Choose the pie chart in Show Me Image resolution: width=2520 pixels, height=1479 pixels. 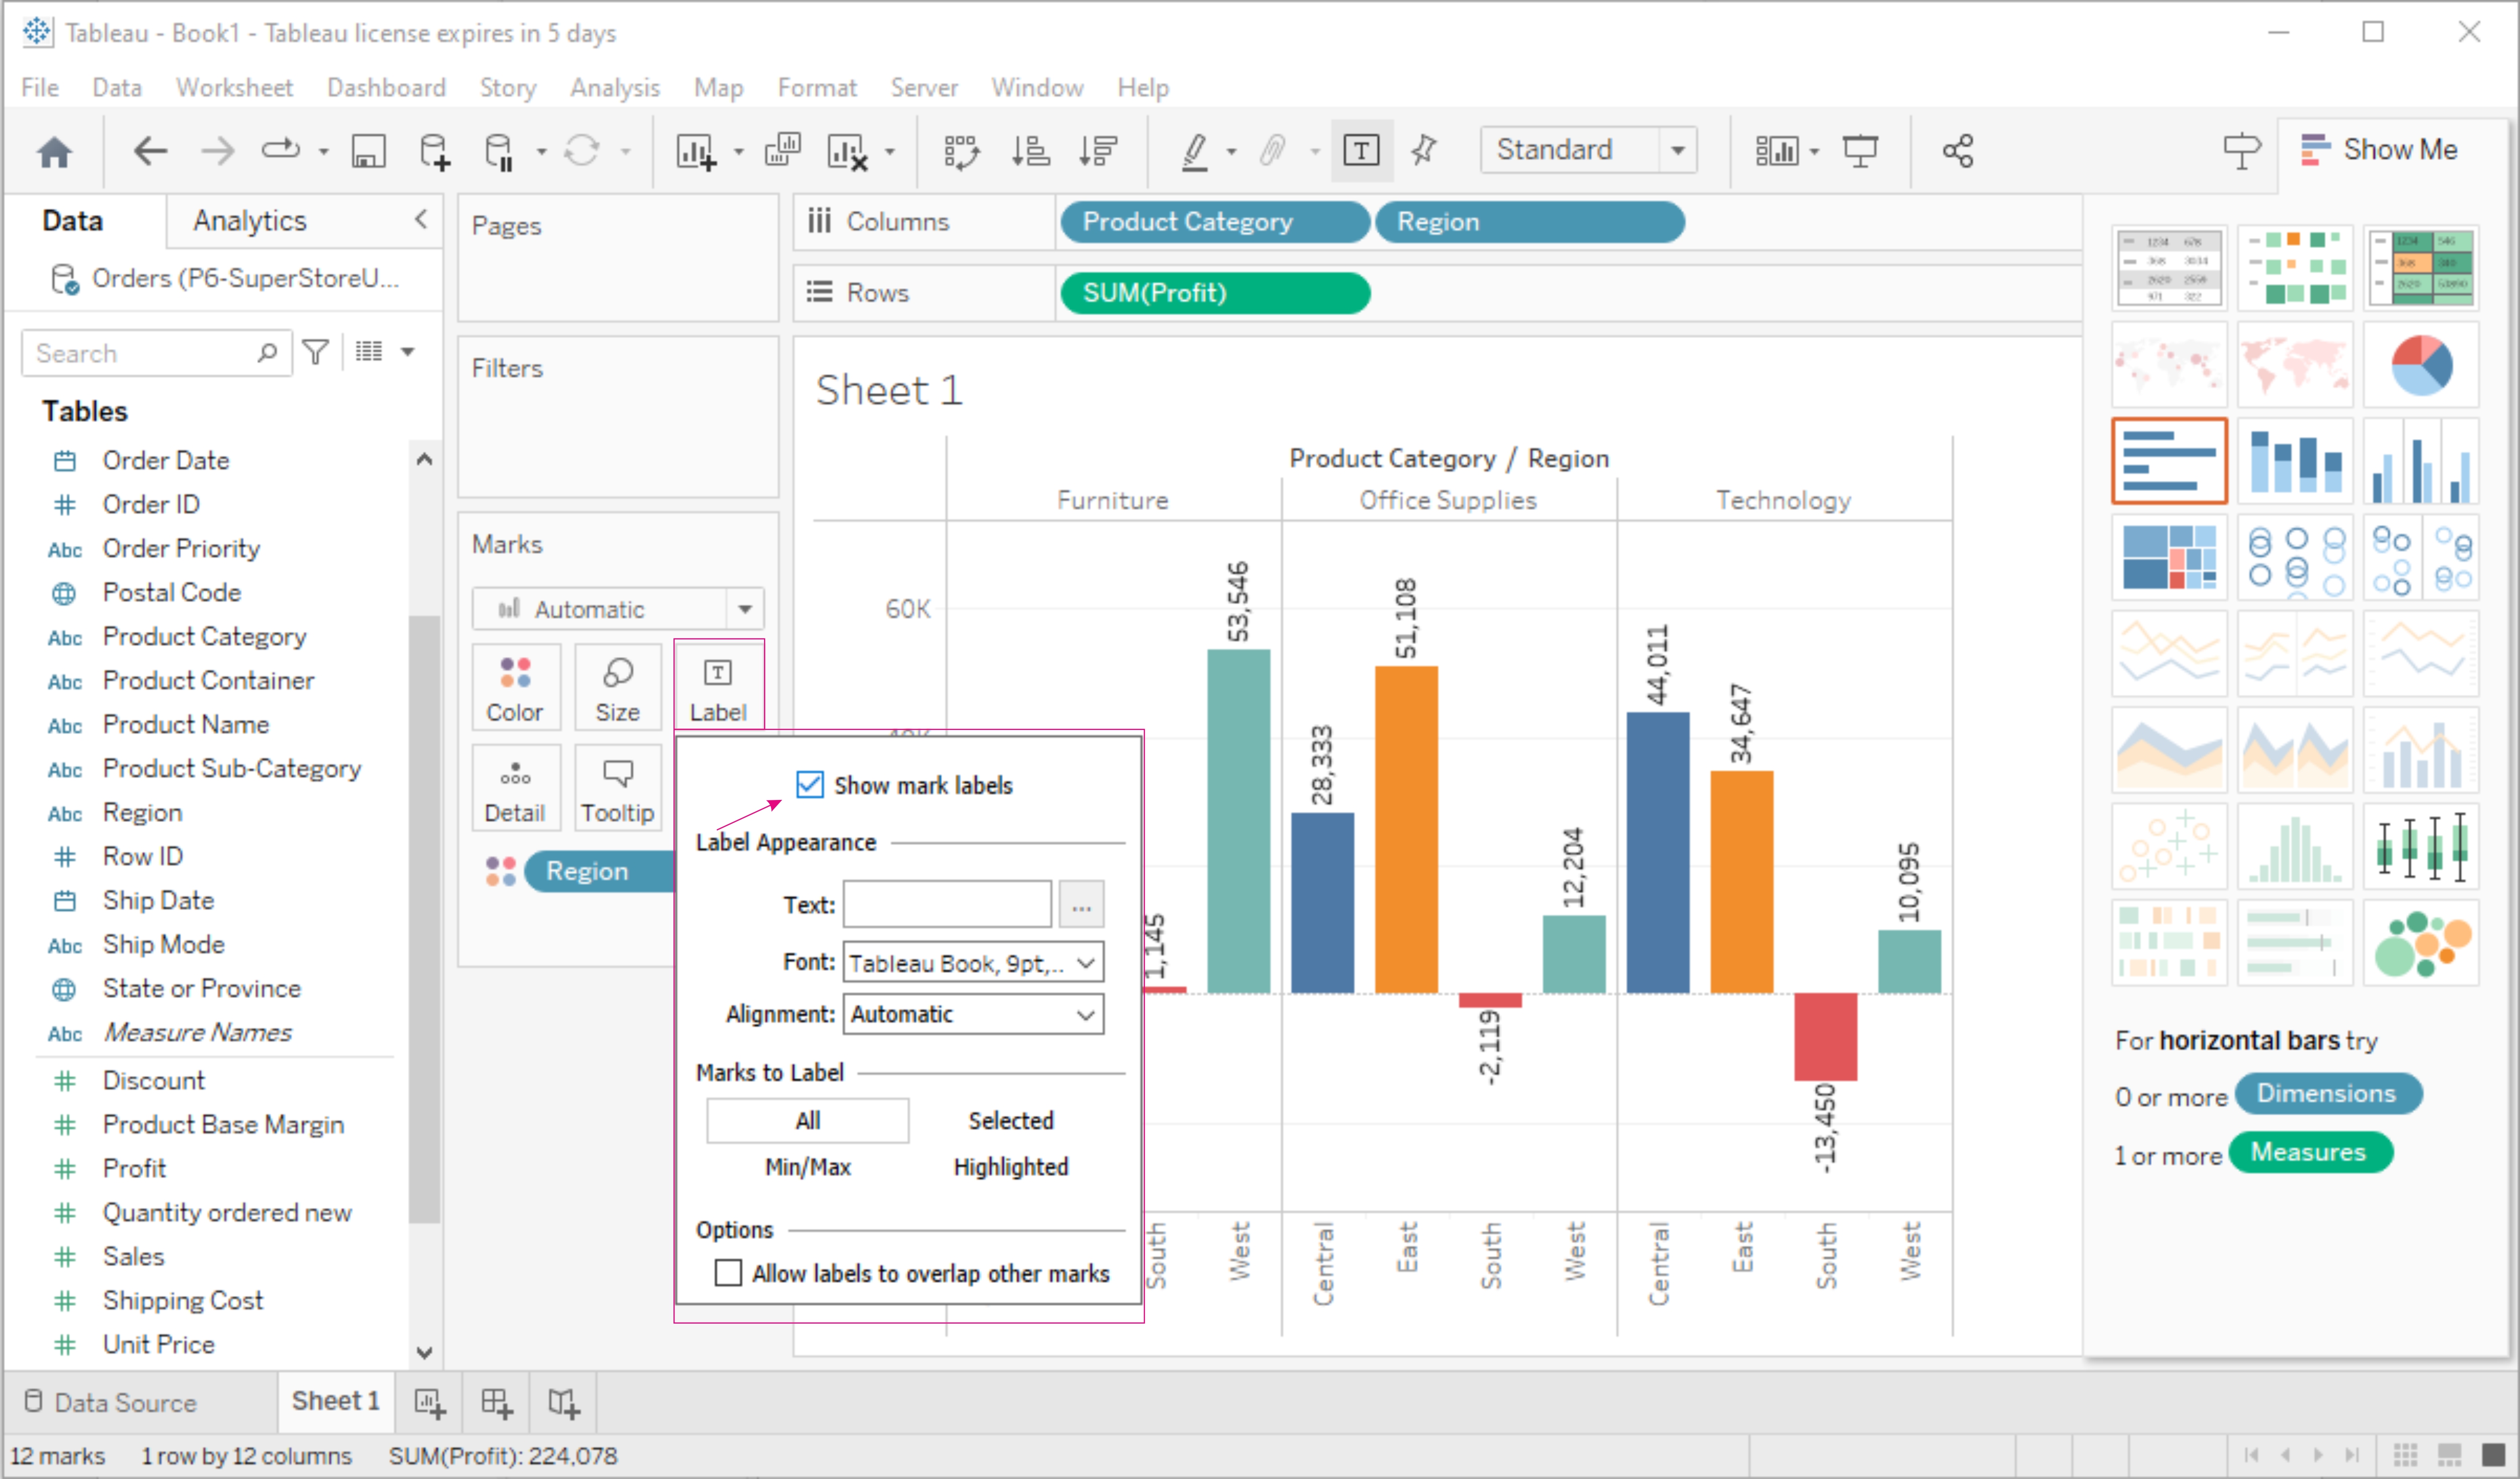(x=2420, y=365)
